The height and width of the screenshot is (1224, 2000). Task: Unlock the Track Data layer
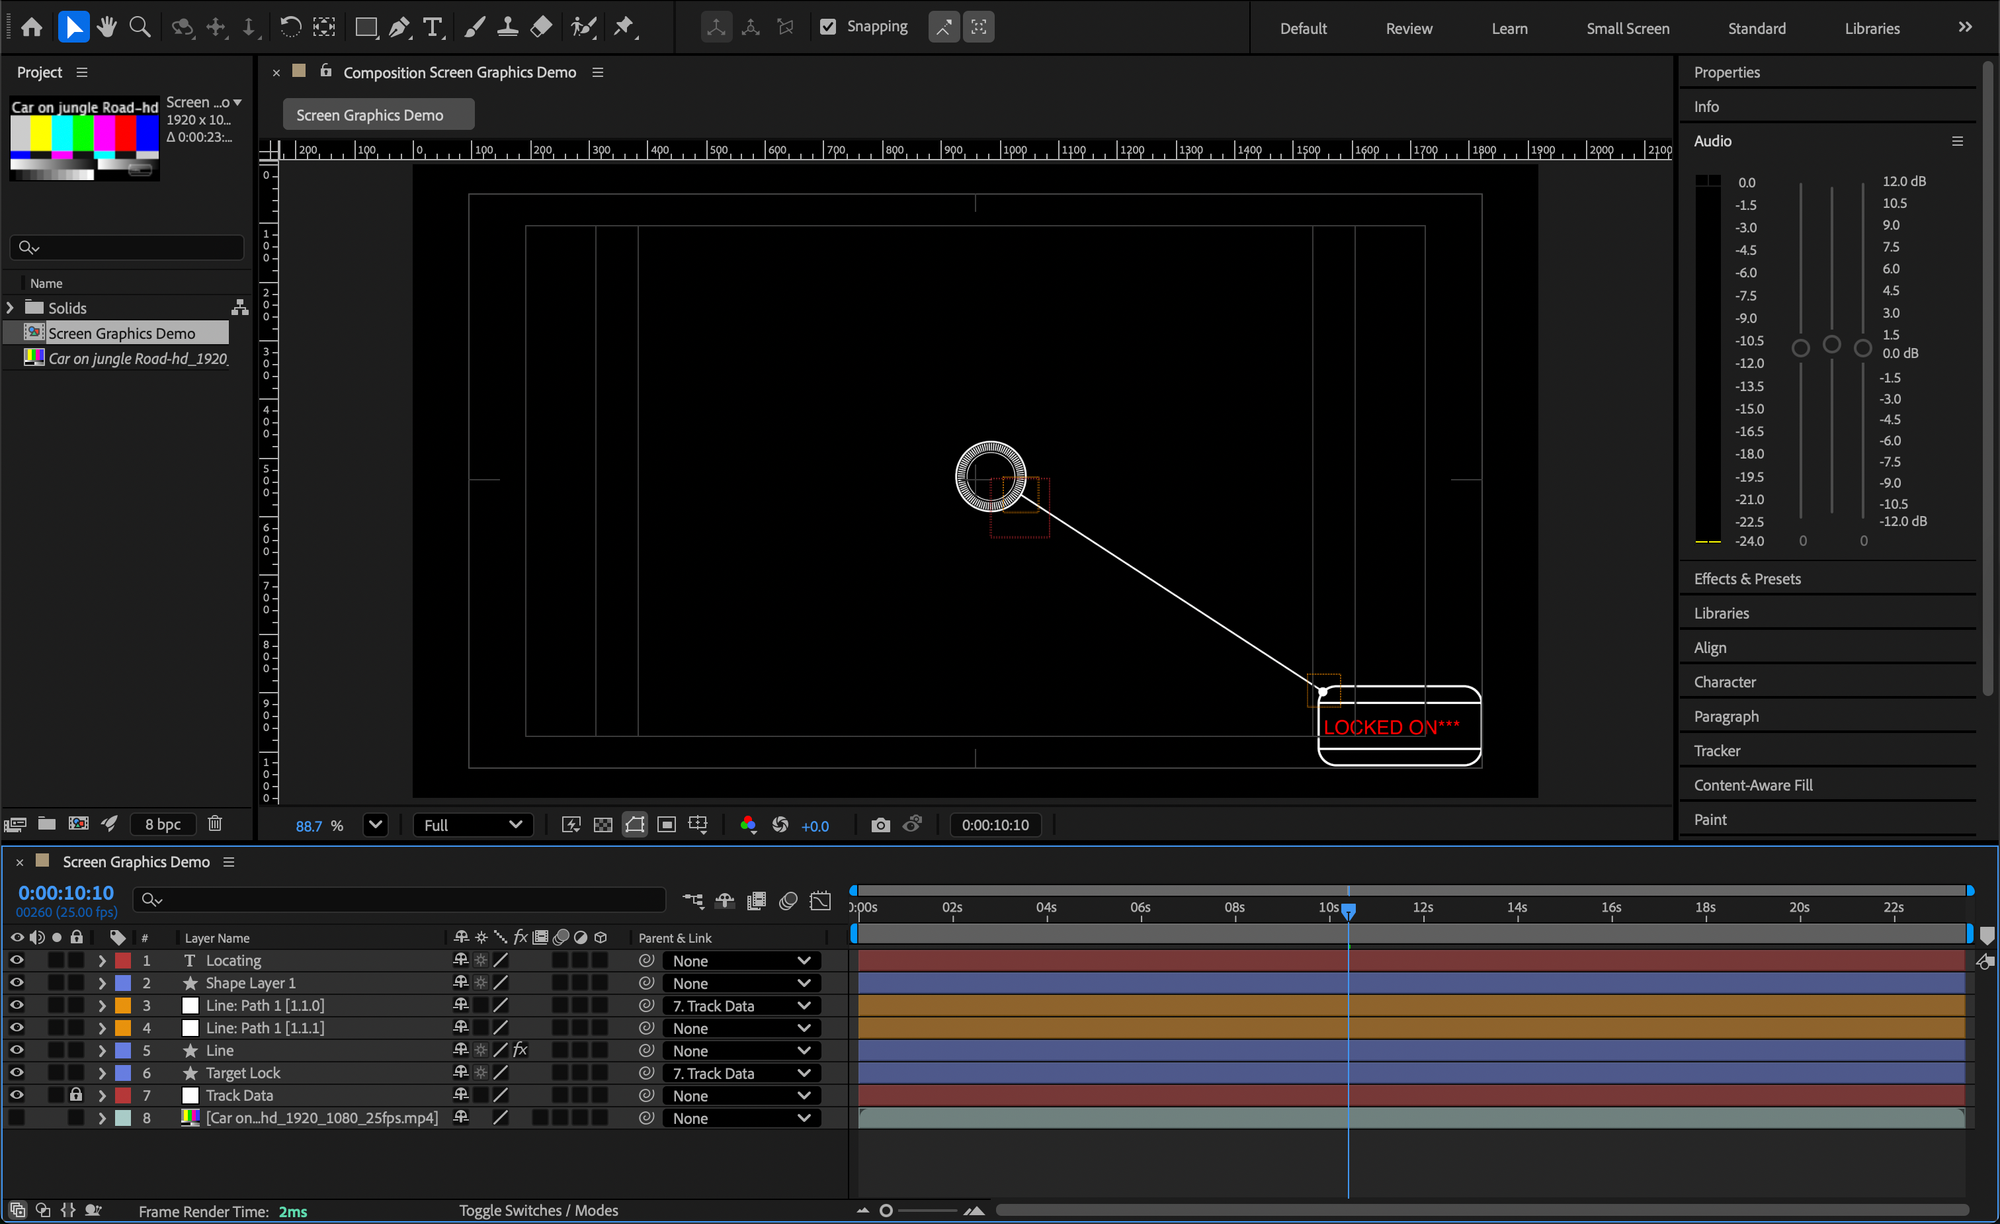[76, 1095]
